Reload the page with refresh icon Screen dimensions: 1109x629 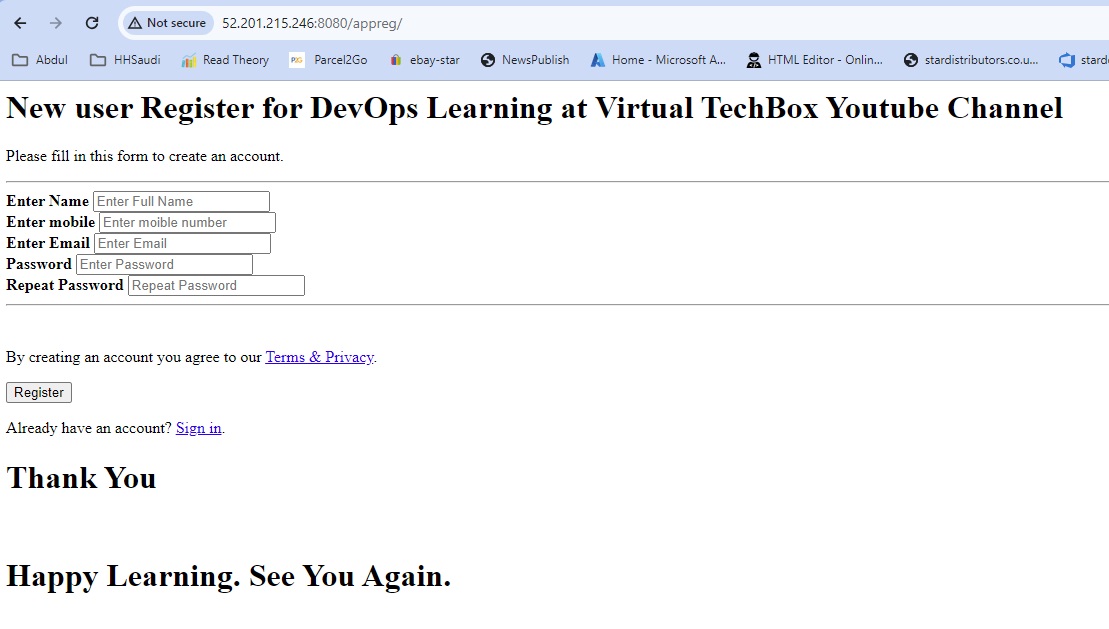click(92, 23)
